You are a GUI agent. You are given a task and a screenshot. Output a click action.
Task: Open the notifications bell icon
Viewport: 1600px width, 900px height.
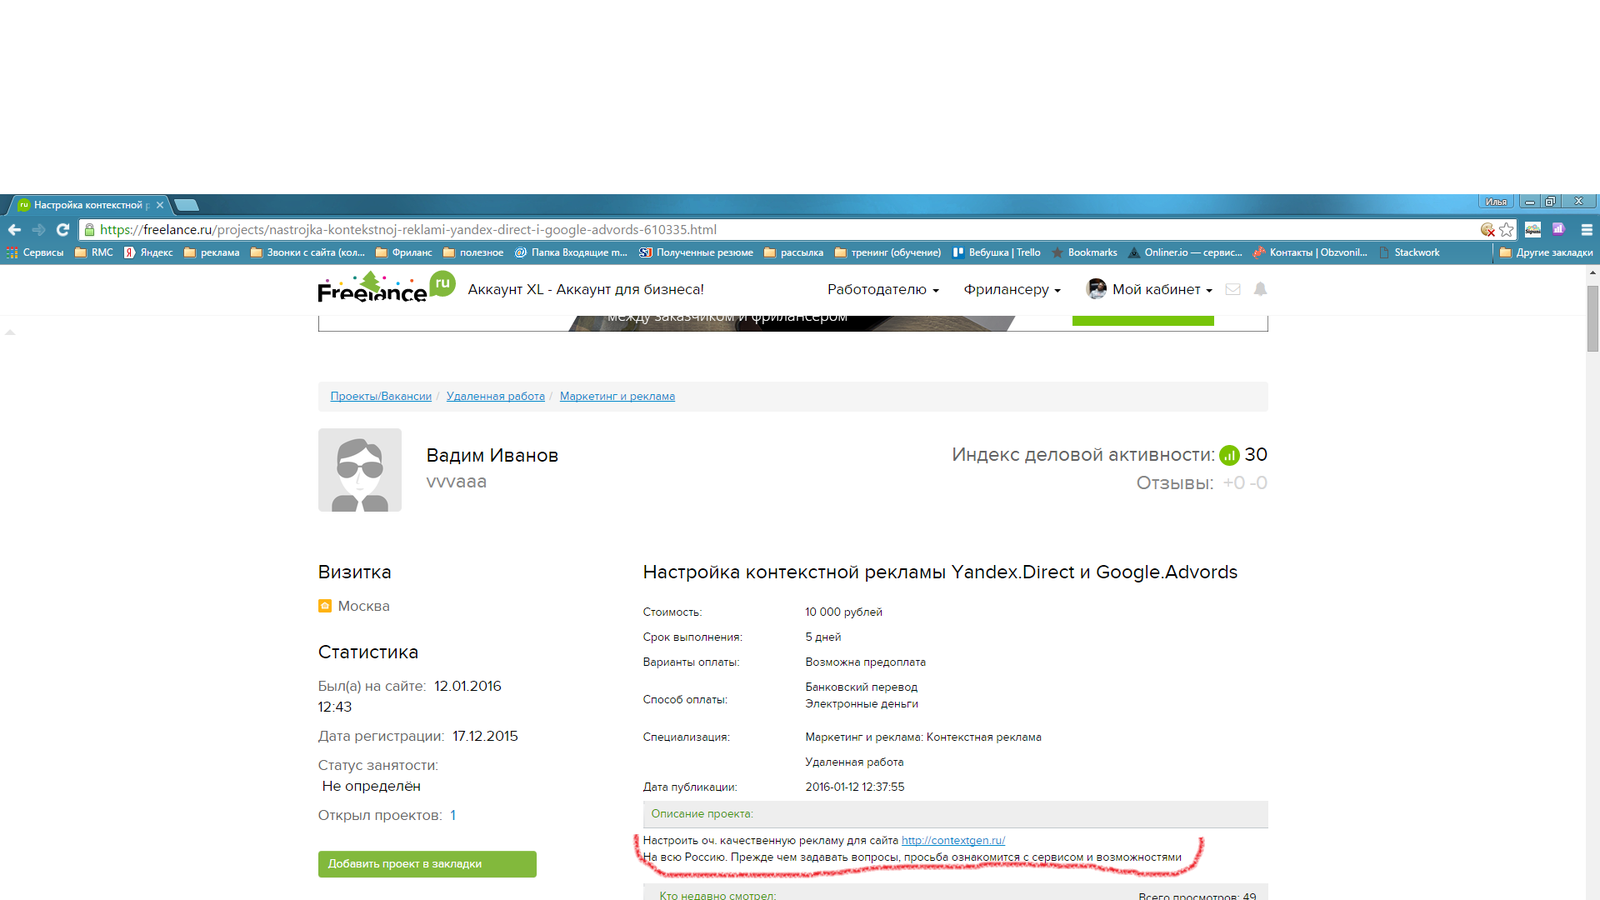coord(1260,289)
